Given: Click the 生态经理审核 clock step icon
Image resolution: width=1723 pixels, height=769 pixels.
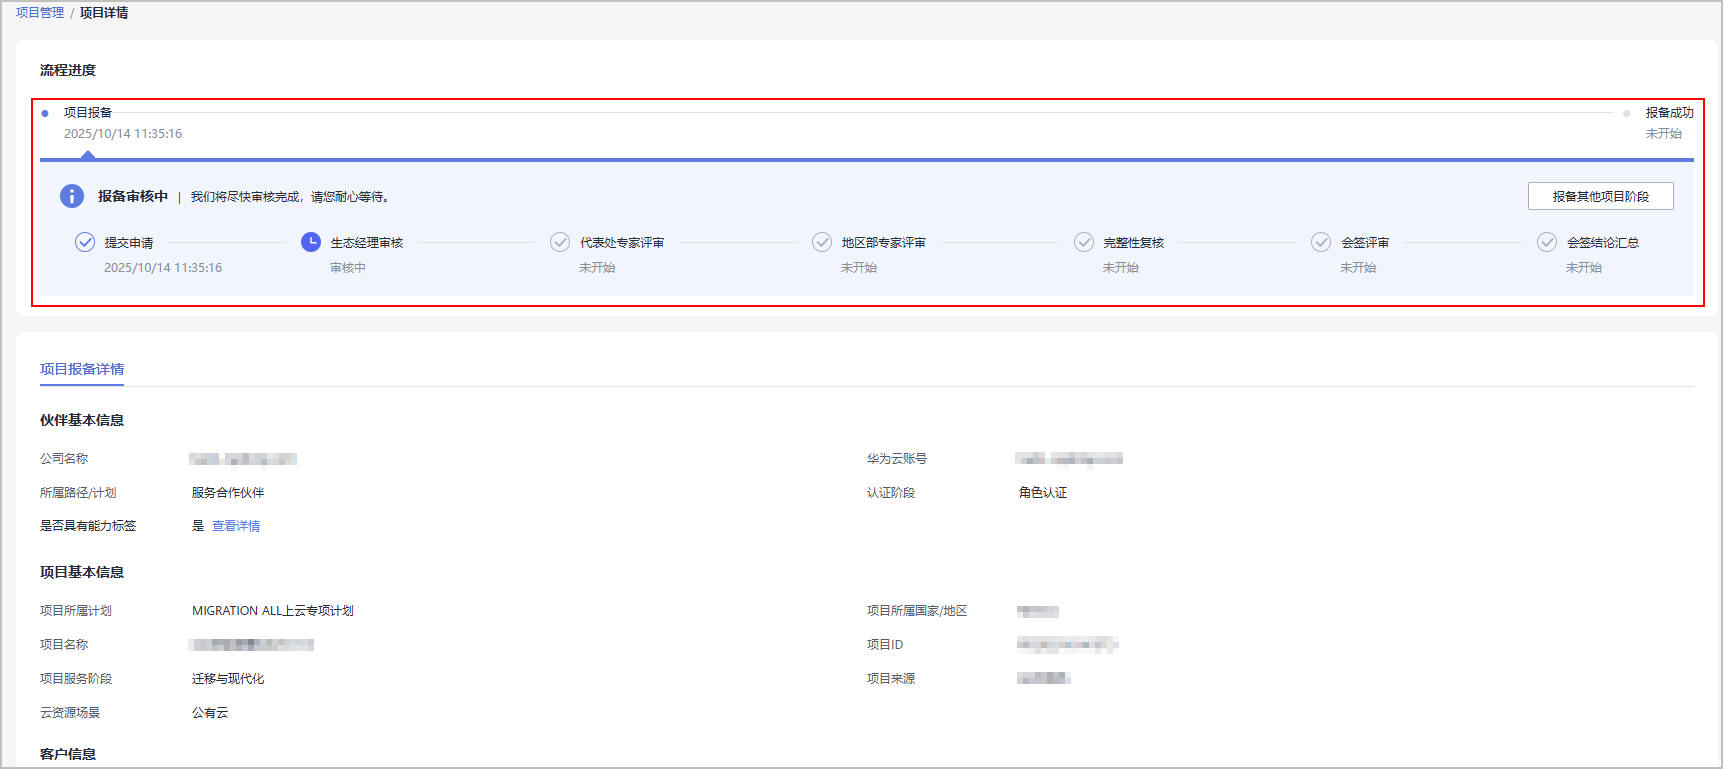Looking at the screenshot, I should tap(311, 242).
